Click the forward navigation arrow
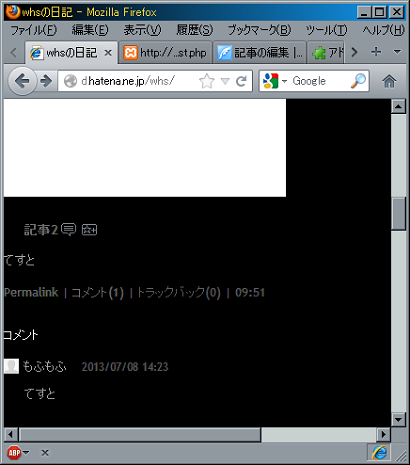 click(46, 81)
